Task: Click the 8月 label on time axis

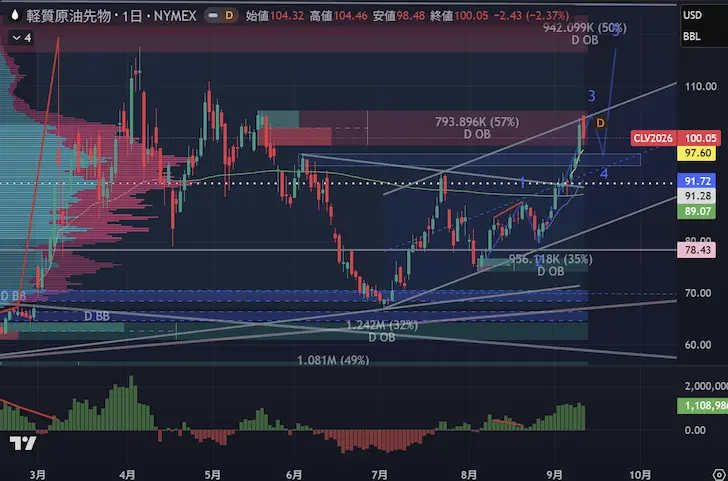Action: [469, 474]
